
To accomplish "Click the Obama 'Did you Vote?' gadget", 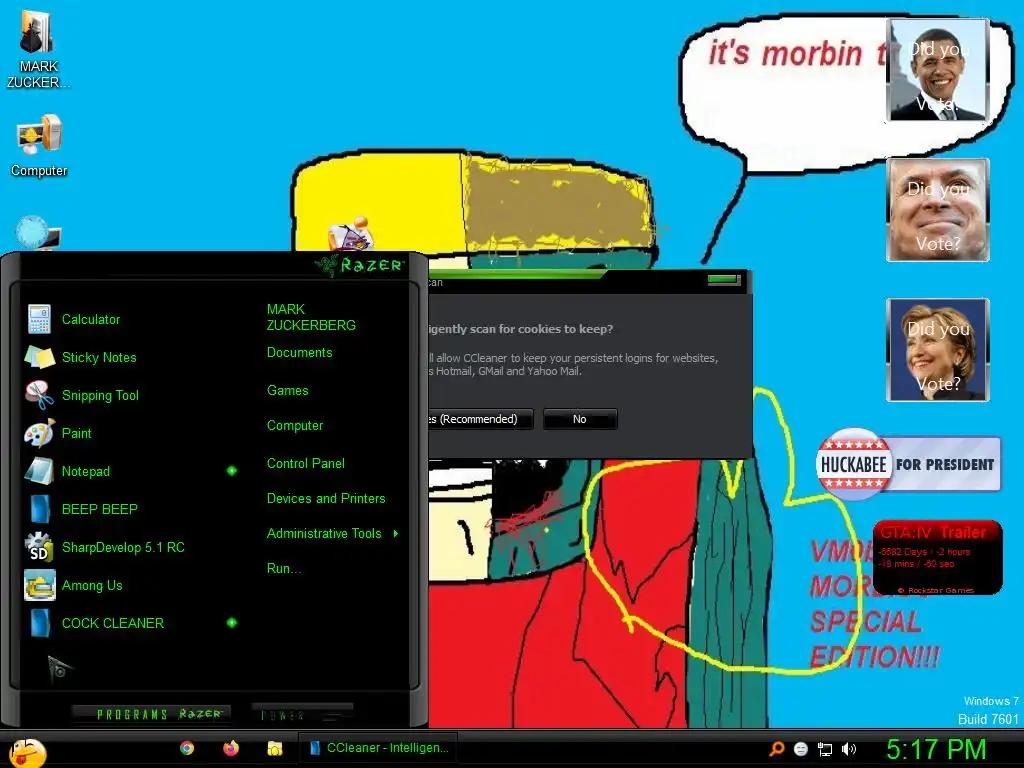I will [x=938, y=70].
